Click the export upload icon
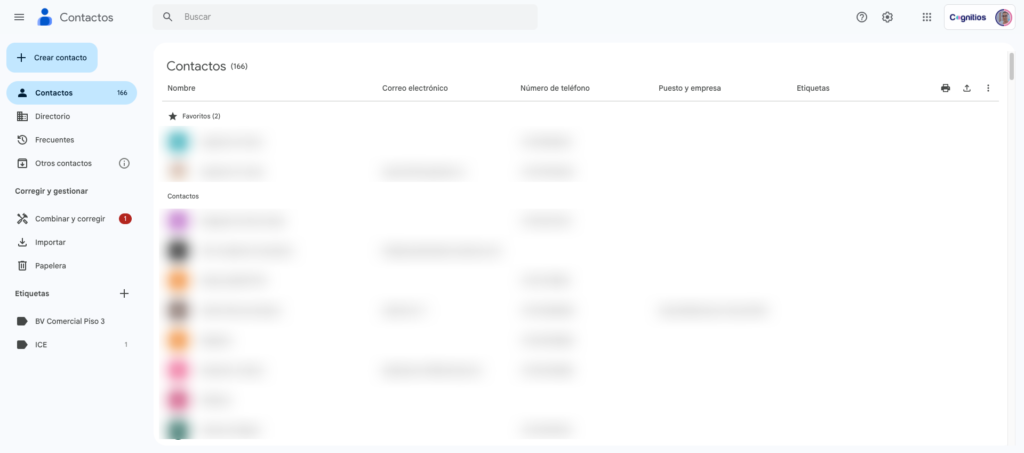The image size is (1024, 453). pos(967,88)
